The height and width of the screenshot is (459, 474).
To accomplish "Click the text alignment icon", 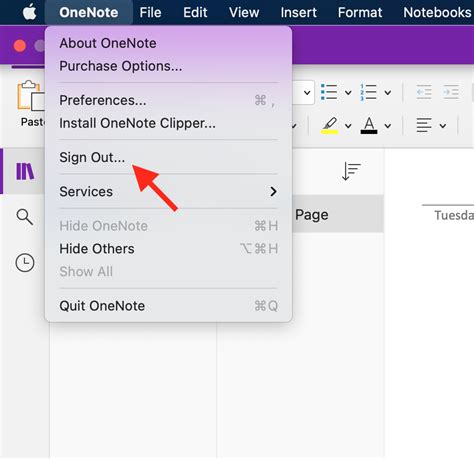I will click(x=424, y=125).
